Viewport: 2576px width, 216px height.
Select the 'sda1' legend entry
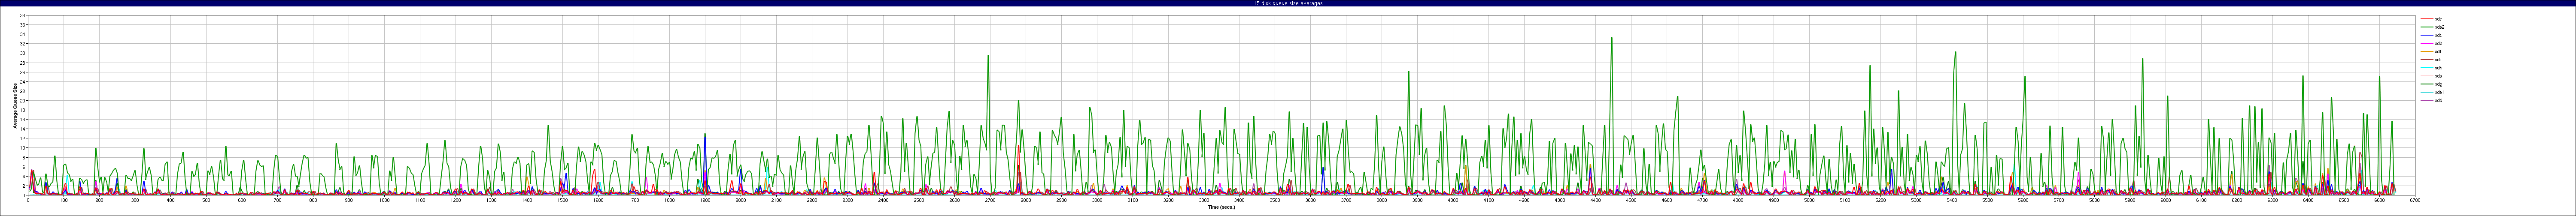click(2440, 92)
